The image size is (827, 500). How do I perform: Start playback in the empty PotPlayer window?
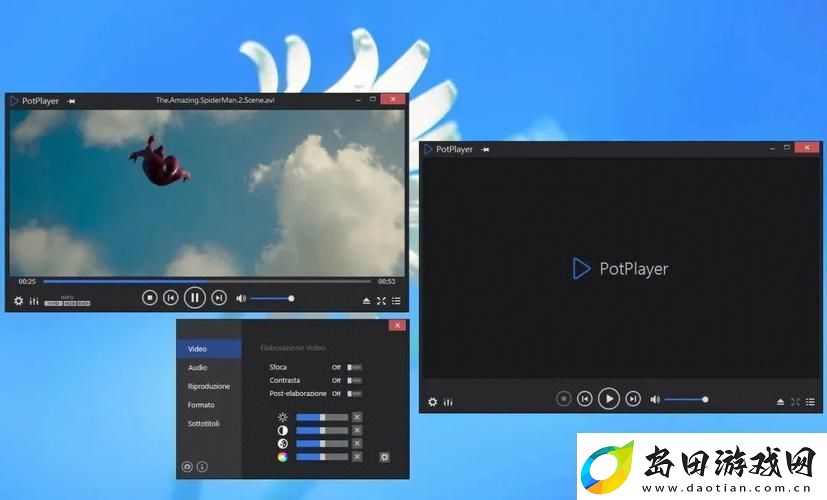pyautogui.click(x=609, y=399)
